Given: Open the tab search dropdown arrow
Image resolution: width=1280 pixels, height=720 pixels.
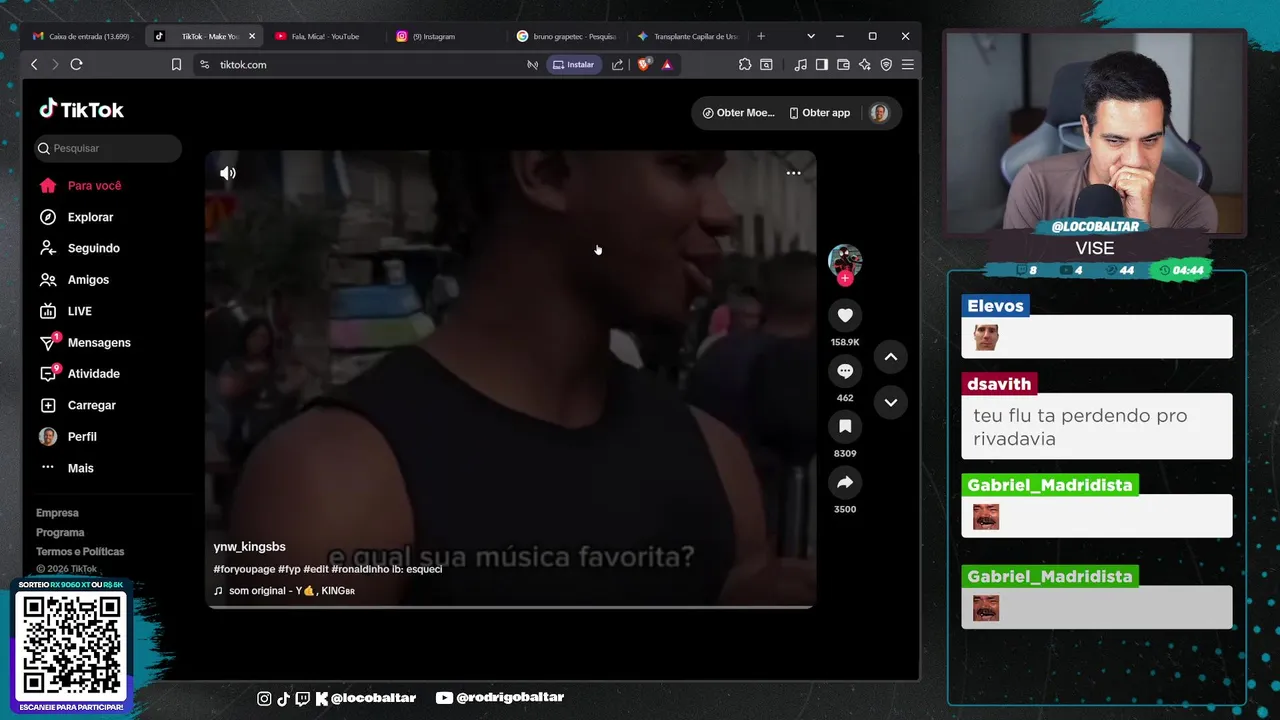Looking at the screenshot, I should (x=811, y=36).
